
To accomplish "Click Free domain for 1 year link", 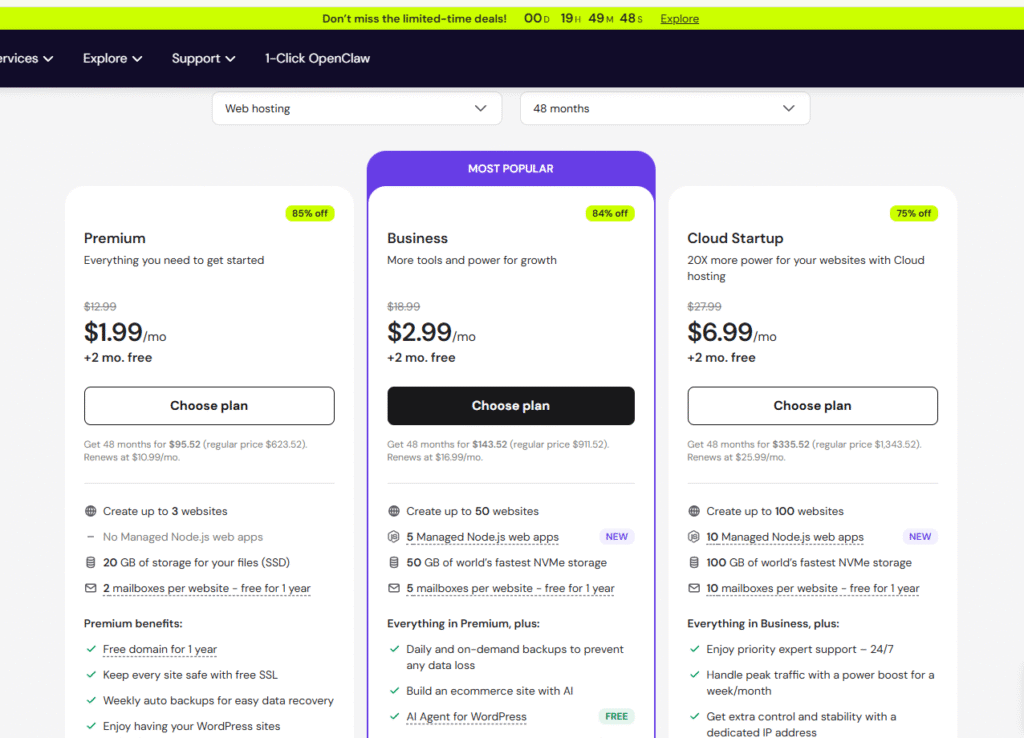I will [160, 650].
